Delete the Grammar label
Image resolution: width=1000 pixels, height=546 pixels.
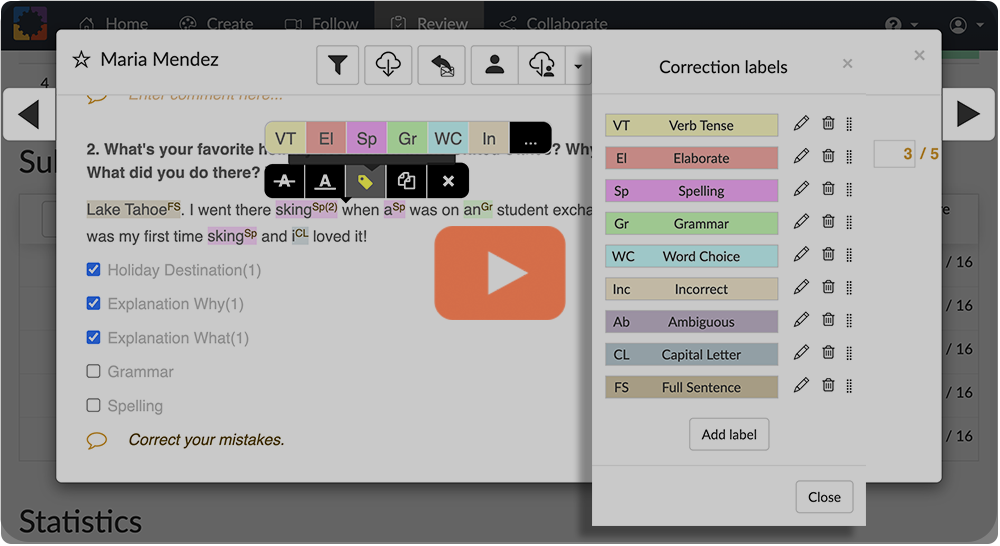pos(828,221)
